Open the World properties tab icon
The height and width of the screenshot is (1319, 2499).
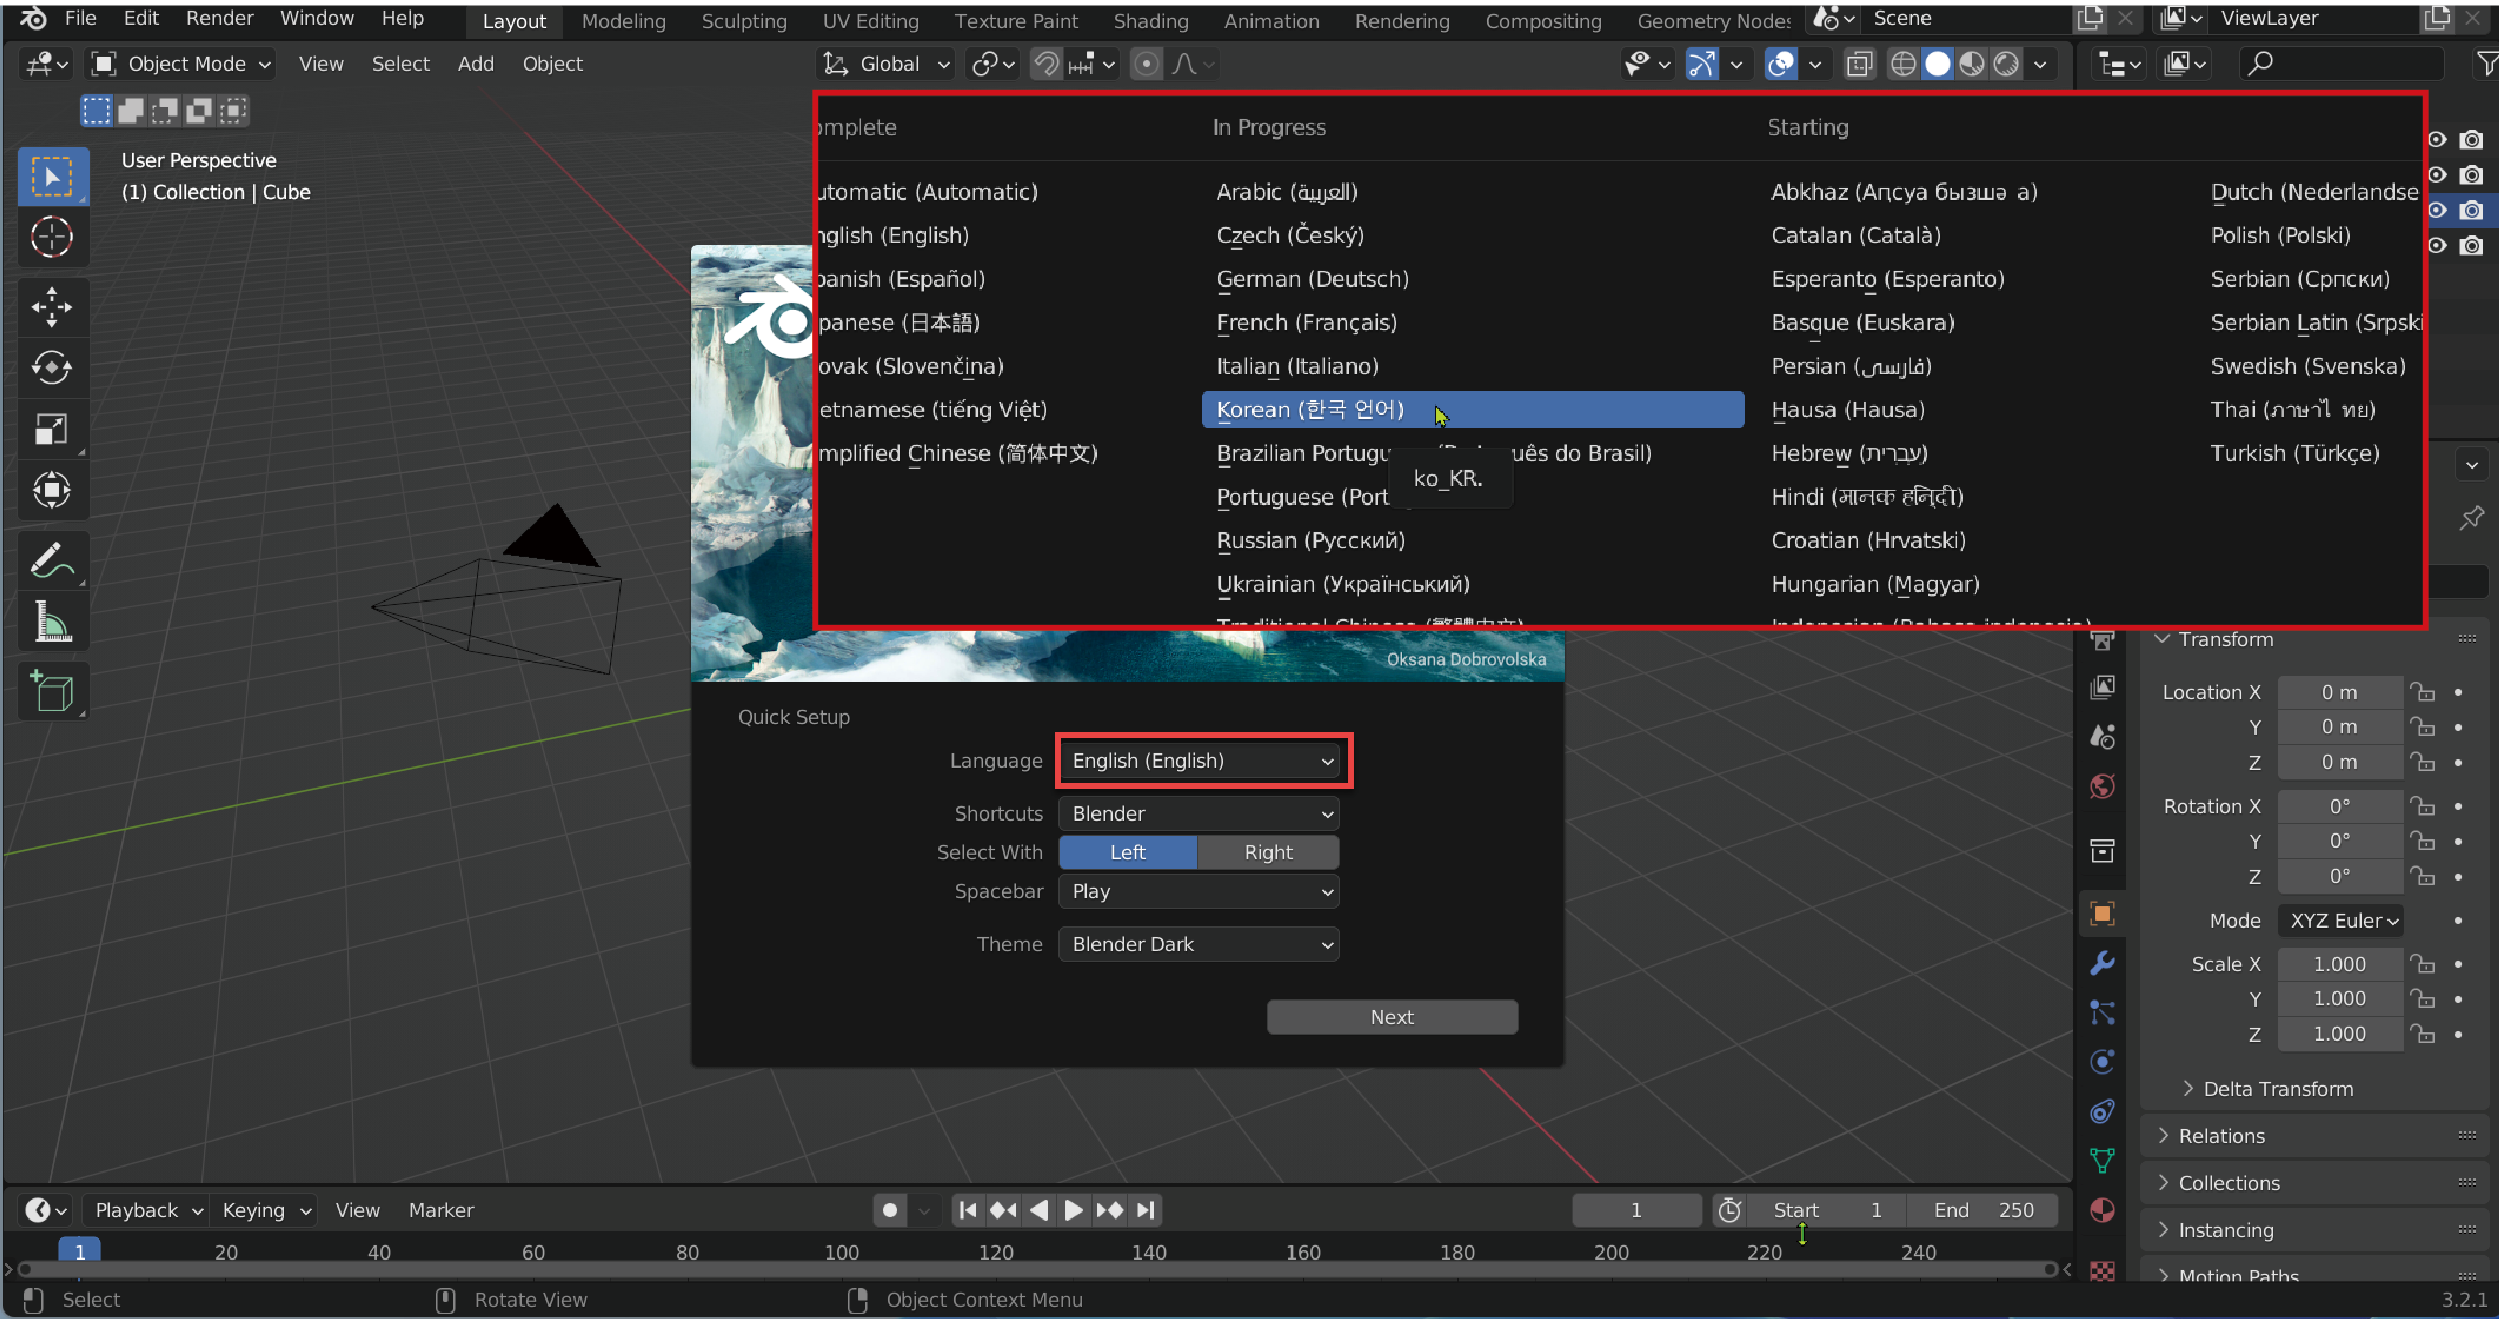[2102, 787]
